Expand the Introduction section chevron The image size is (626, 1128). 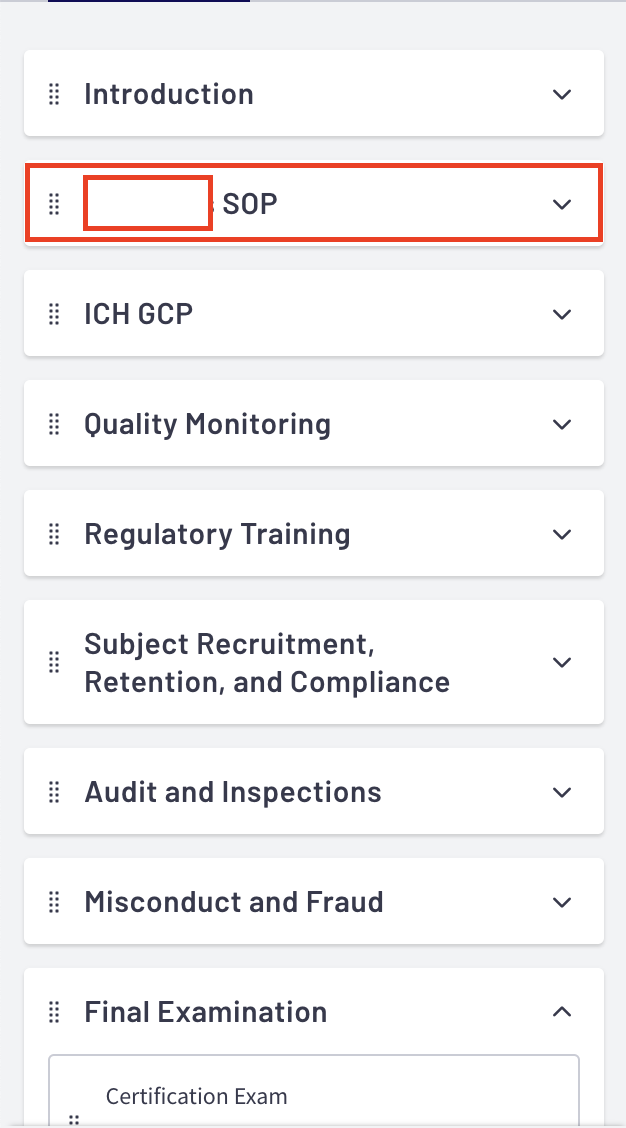[562, 94]
